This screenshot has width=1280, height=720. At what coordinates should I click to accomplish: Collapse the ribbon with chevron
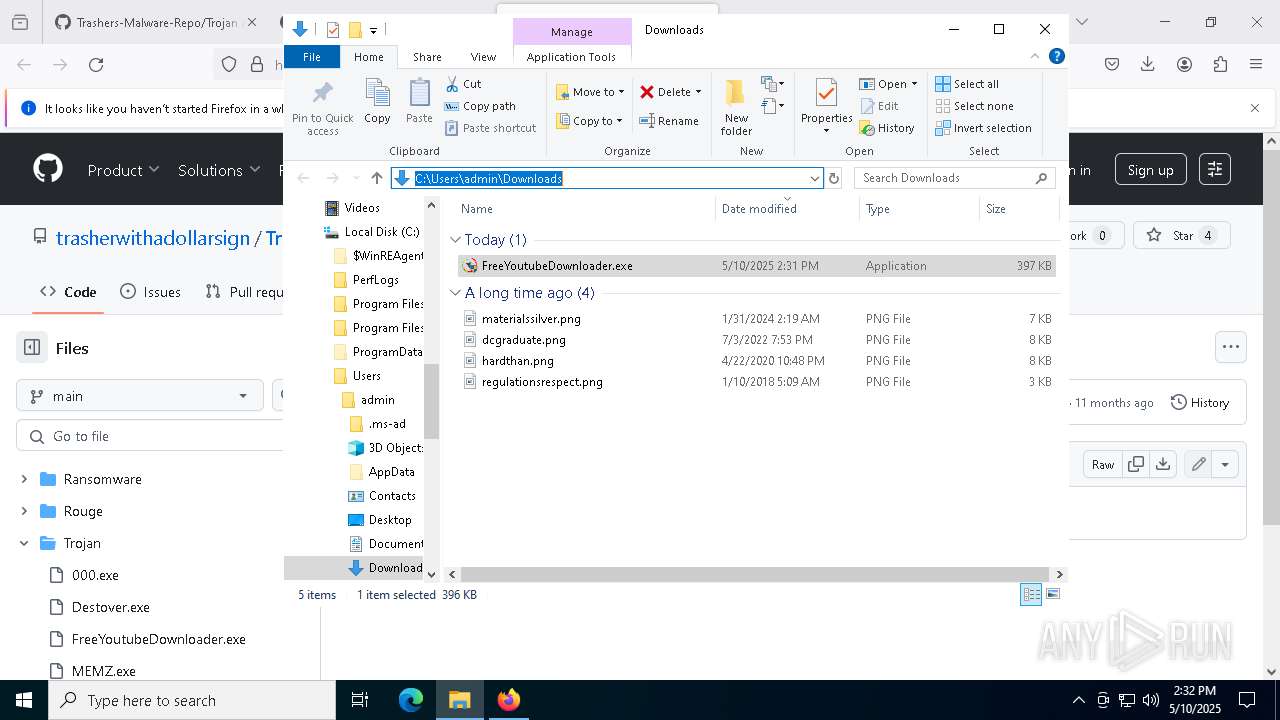click(x=1035, y=56)
